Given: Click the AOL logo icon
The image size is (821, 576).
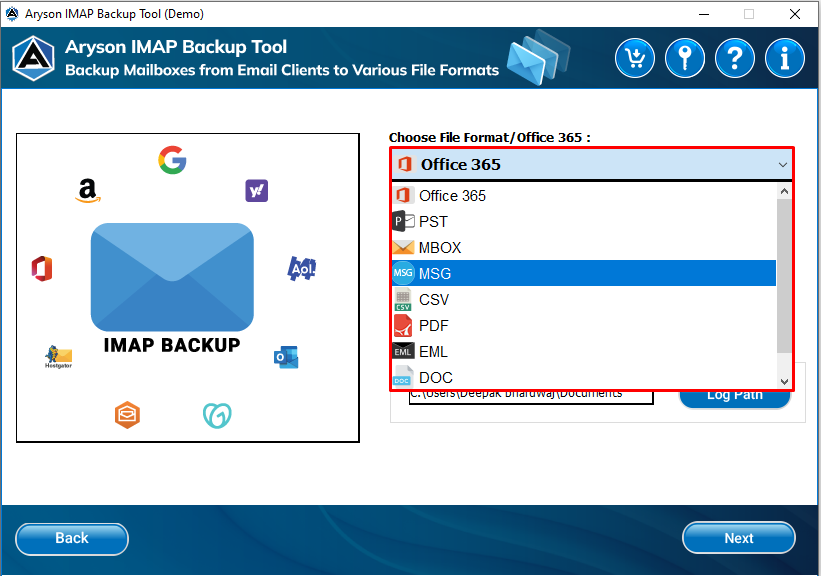Looking at the screenshot, I should [302, 269].
